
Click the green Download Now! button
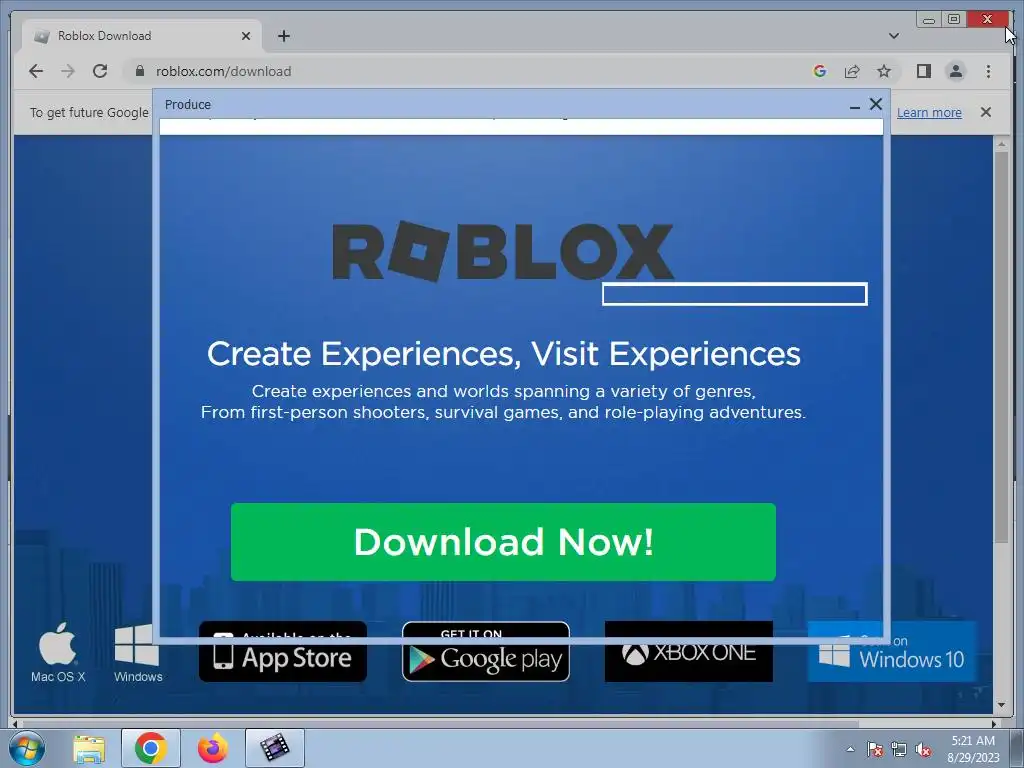[x=503, y=542]
